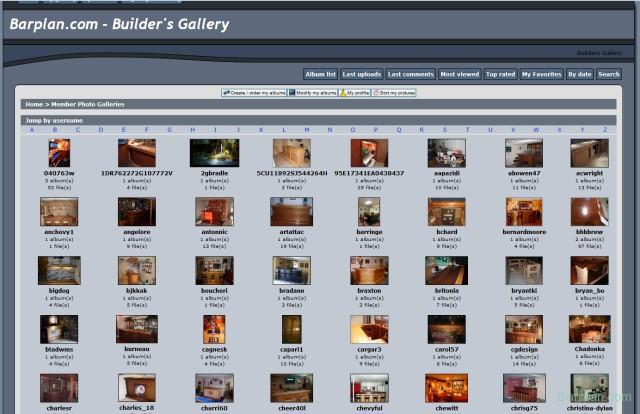Open 2gbradle gallery thumbnail
Screen dimensions: 640x414
[214, 153]
